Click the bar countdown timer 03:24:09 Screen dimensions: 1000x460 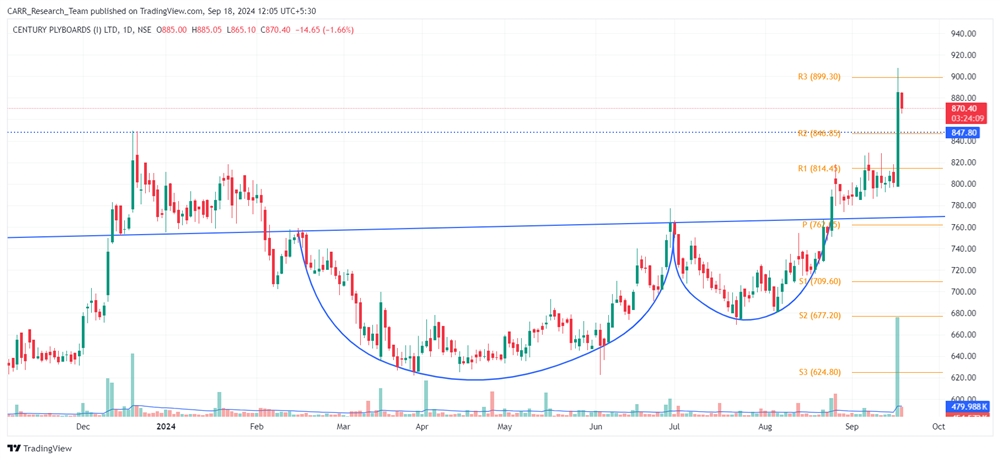click(969, 118)
